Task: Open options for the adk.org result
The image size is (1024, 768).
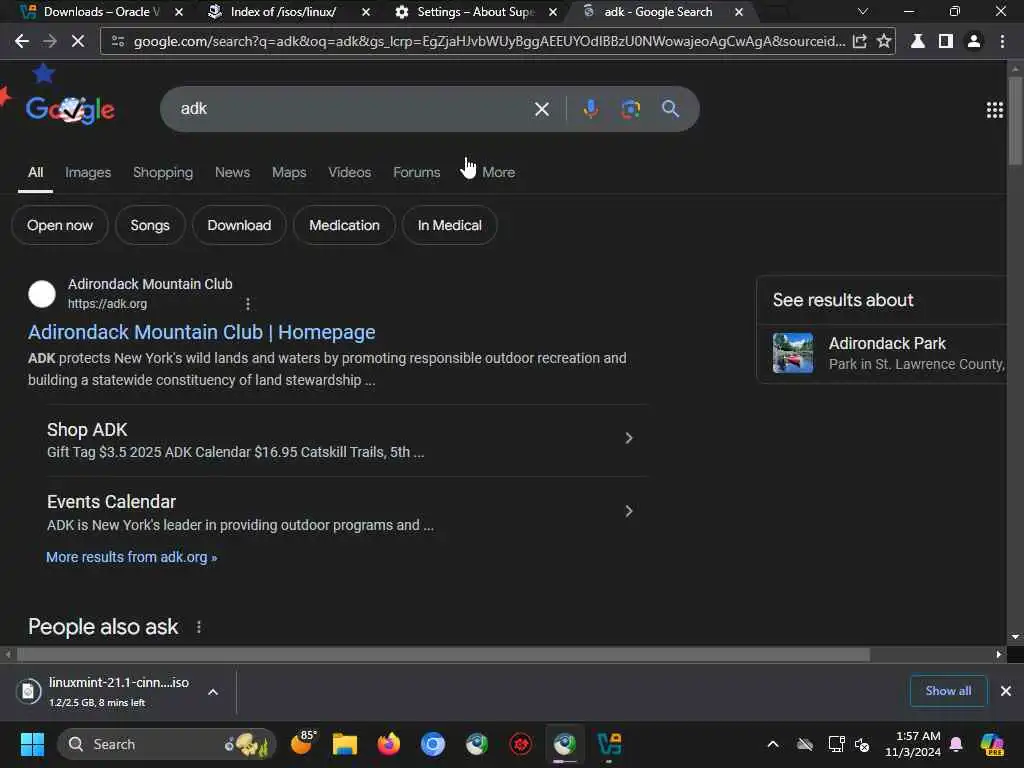Action: (x=248, y=304)
